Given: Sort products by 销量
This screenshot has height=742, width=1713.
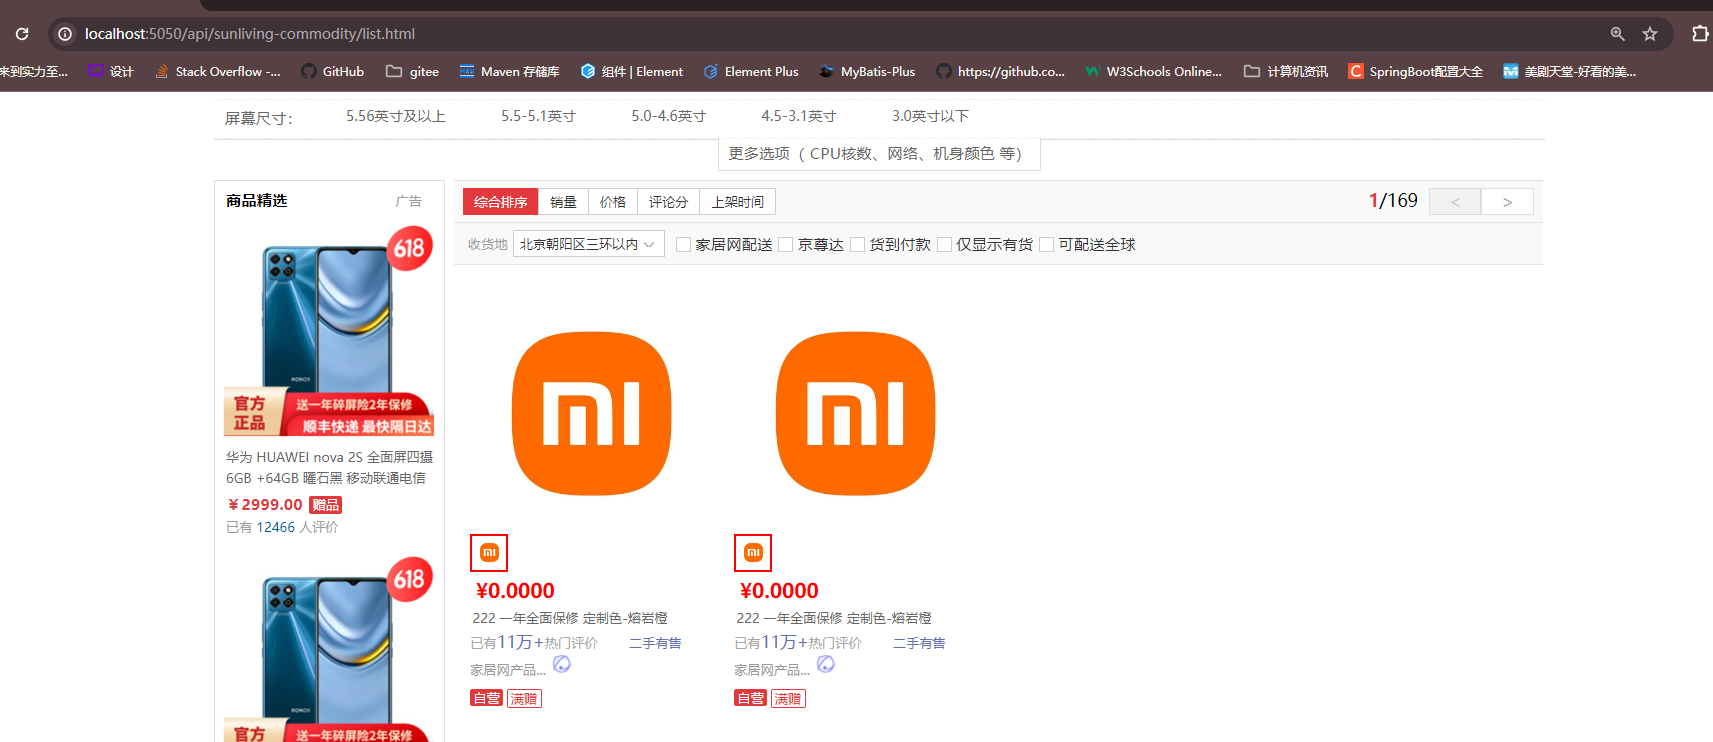Looking at the screenshot, I should click(563, 202).
